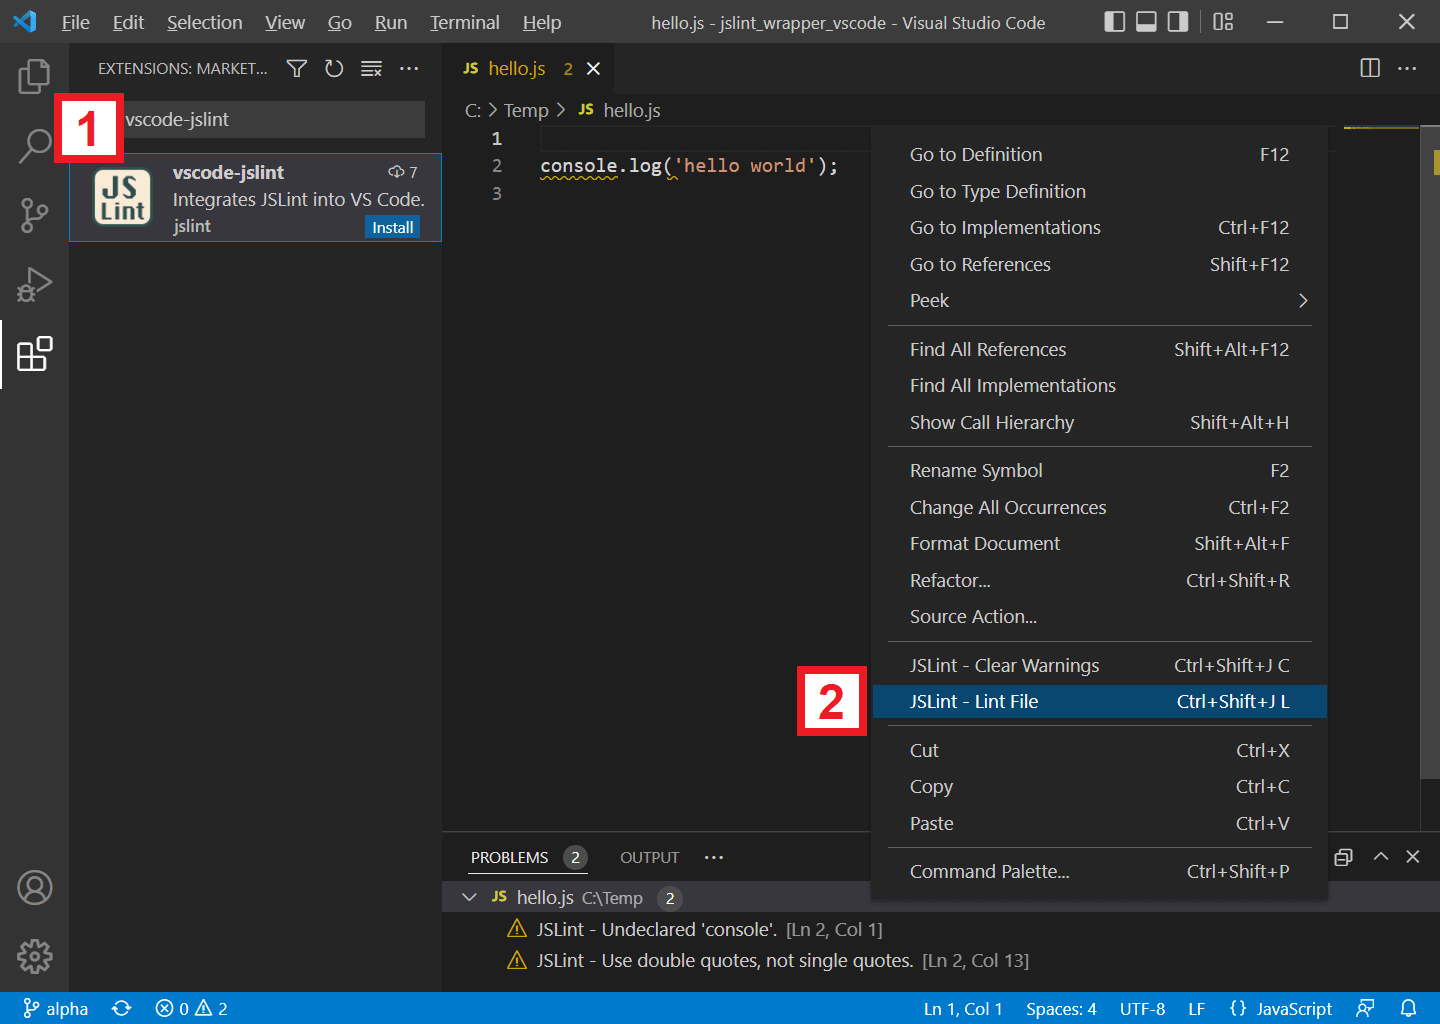Clear the extension search results

(371, 68)
